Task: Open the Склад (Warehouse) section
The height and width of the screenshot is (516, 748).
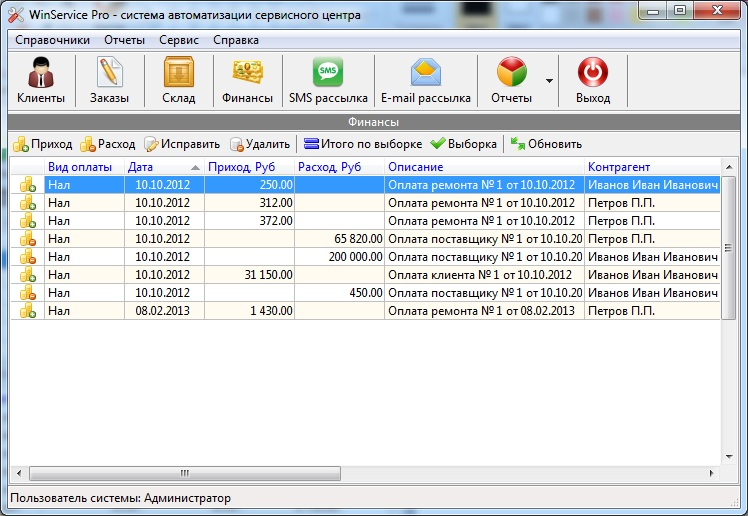Action: click(x=178, y=80)
